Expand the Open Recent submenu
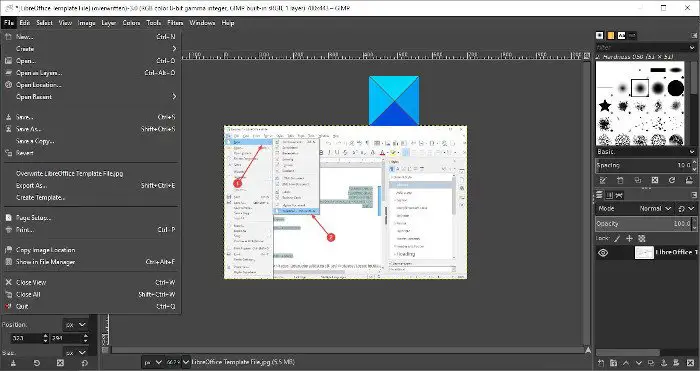Viewport: 700px width, 371px height. click(90, 96)
